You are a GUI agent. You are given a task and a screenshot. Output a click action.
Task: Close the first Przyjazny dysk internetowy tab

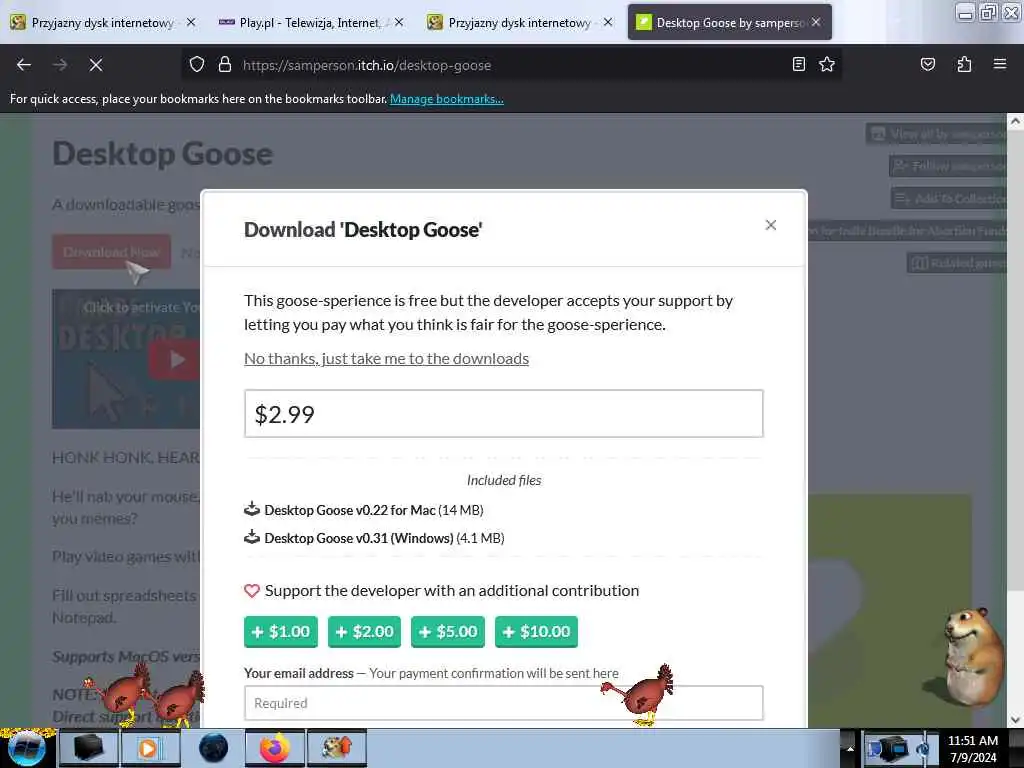(x=191, y=22)
